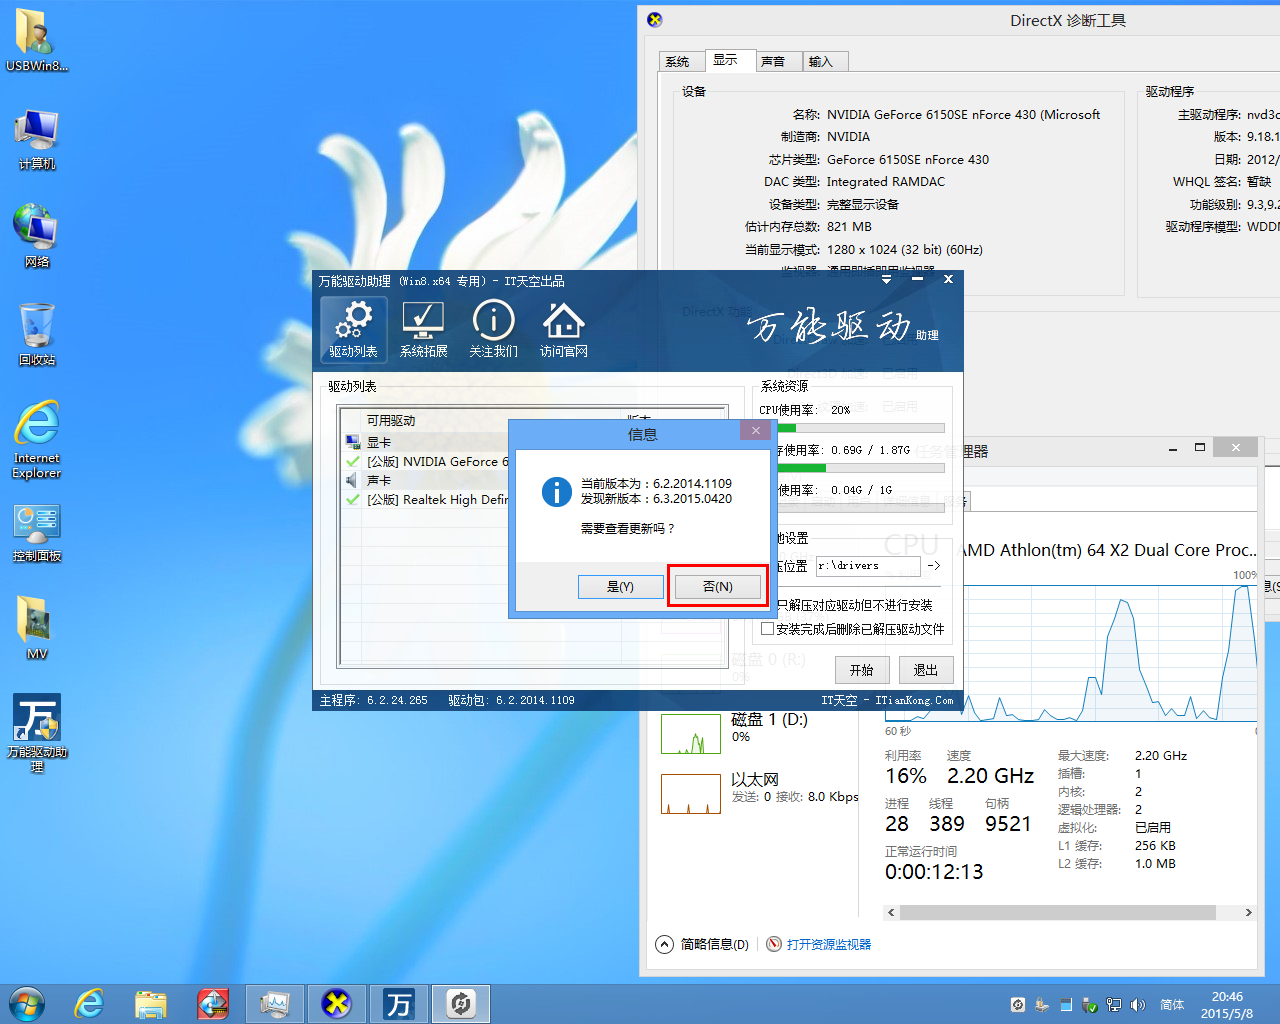This screenshot has height=1024, width=1280.
Task: Click the network tray icon
Action: [x=1113, y=1005]
